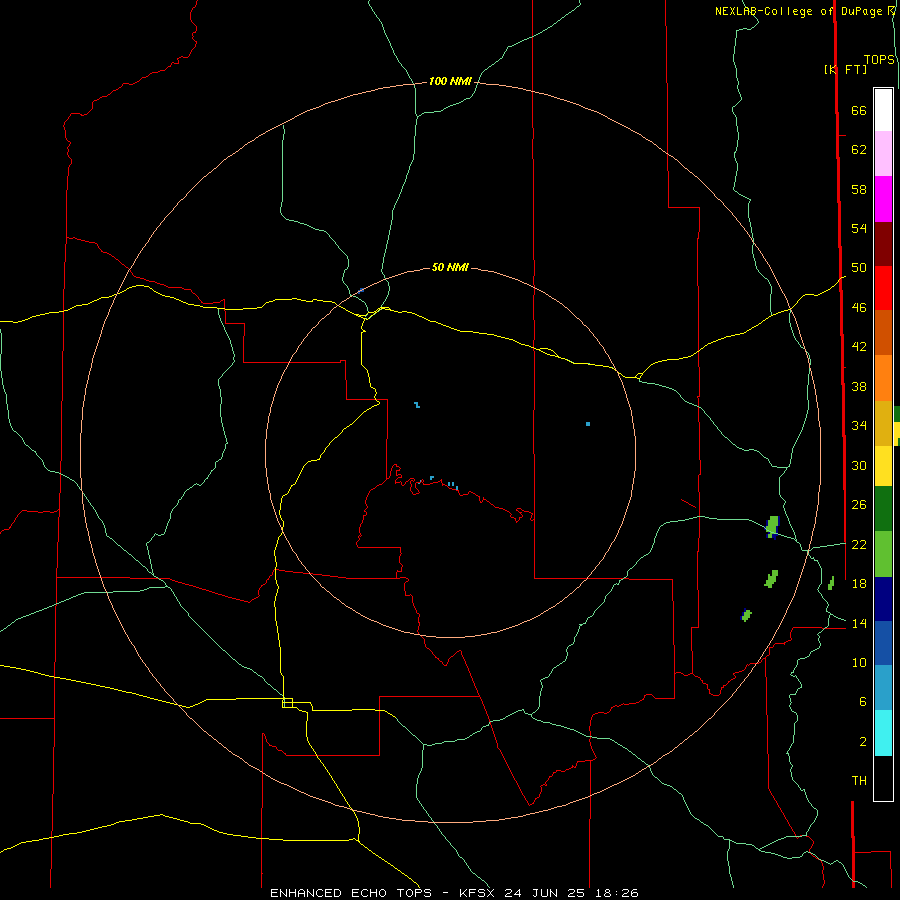Pick the navy blue legend swatch

[x=883, y=599]
